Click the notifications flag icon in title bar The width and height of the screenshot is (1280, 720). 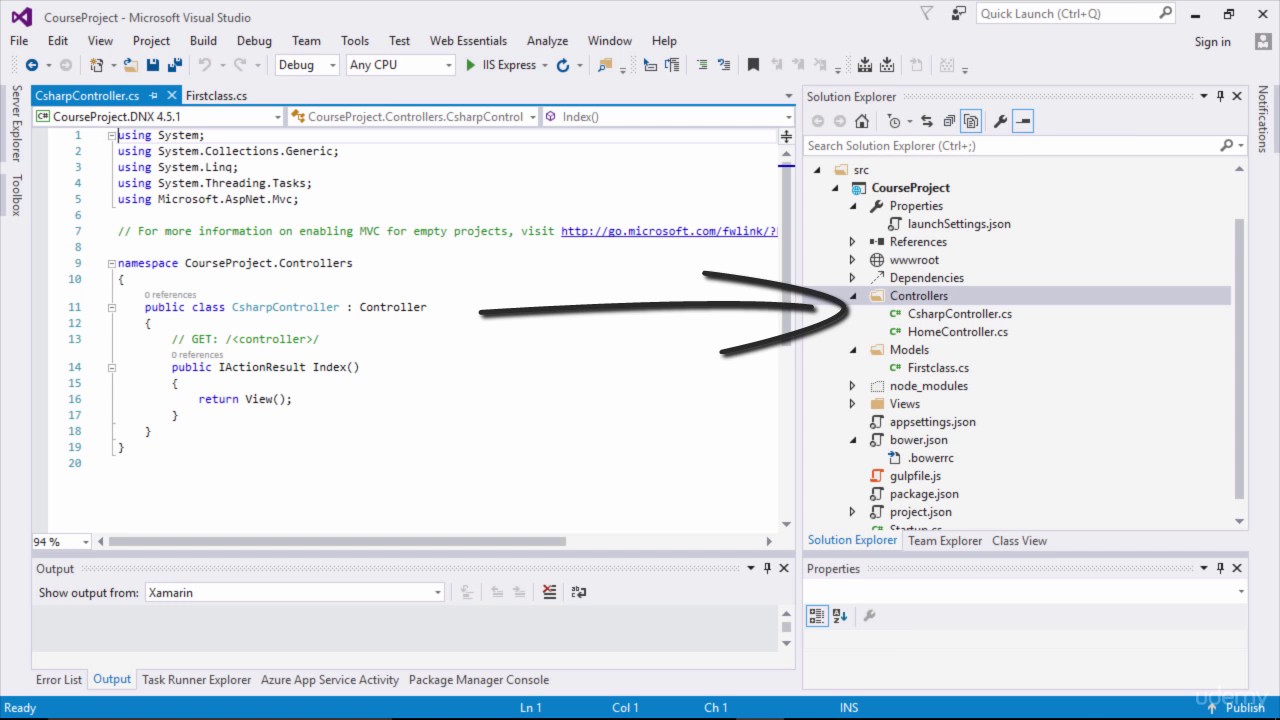(x=926, y=14)
